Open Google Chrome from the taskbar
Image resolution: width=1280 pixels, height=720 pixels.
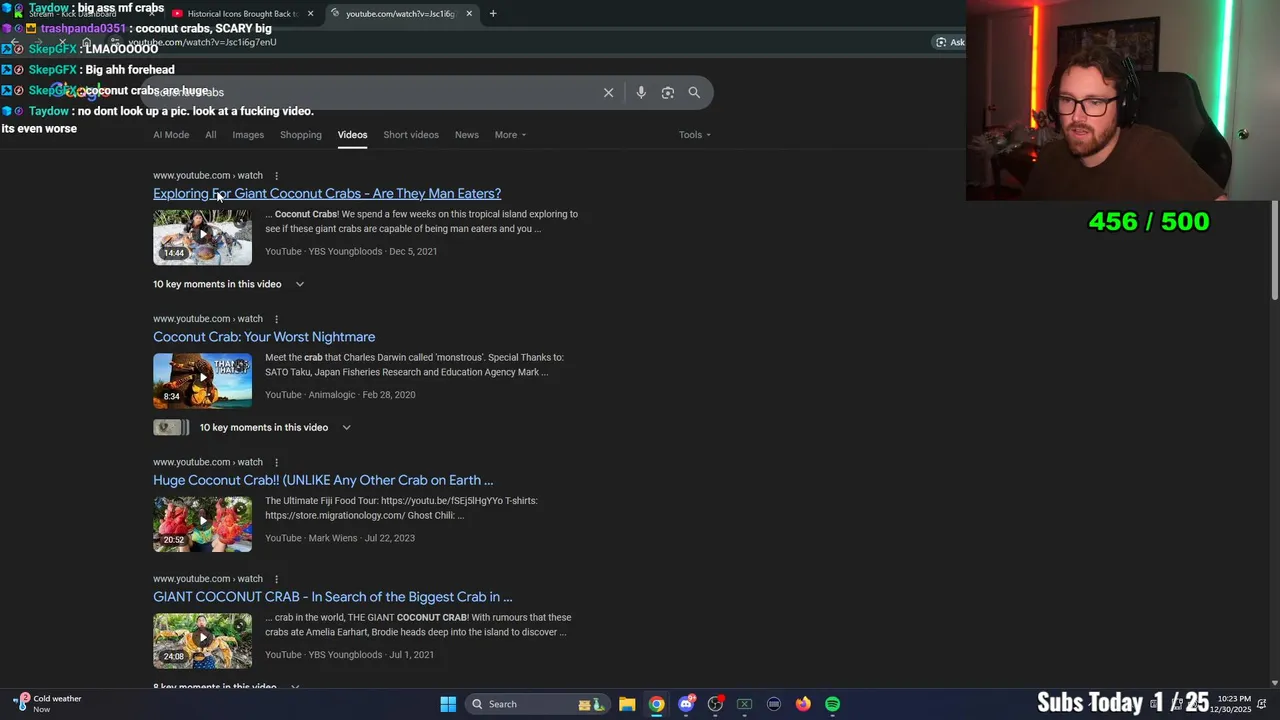(656, 704)
